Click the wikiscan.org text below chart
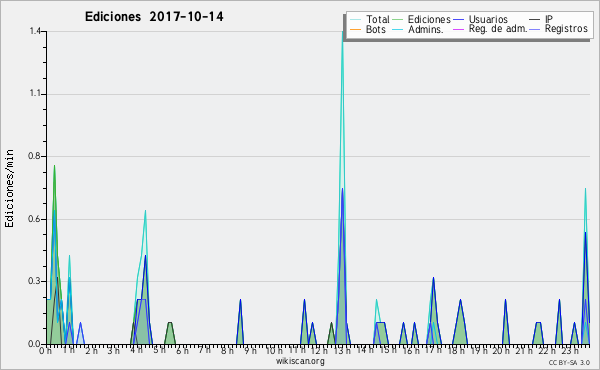 point(300,361)
